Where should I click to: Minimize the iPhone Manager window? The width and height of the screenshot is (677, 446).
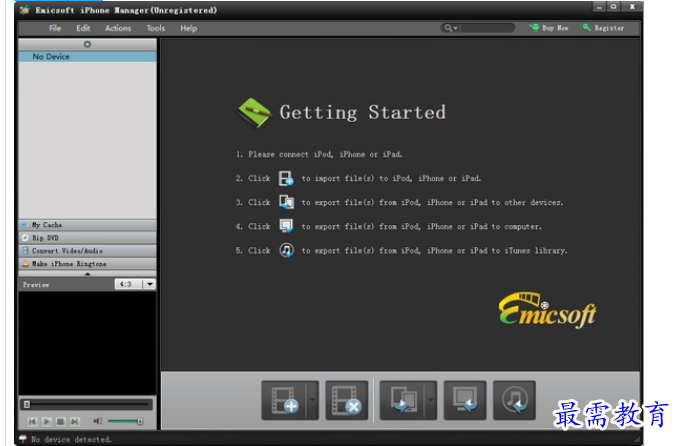(598, 7)
